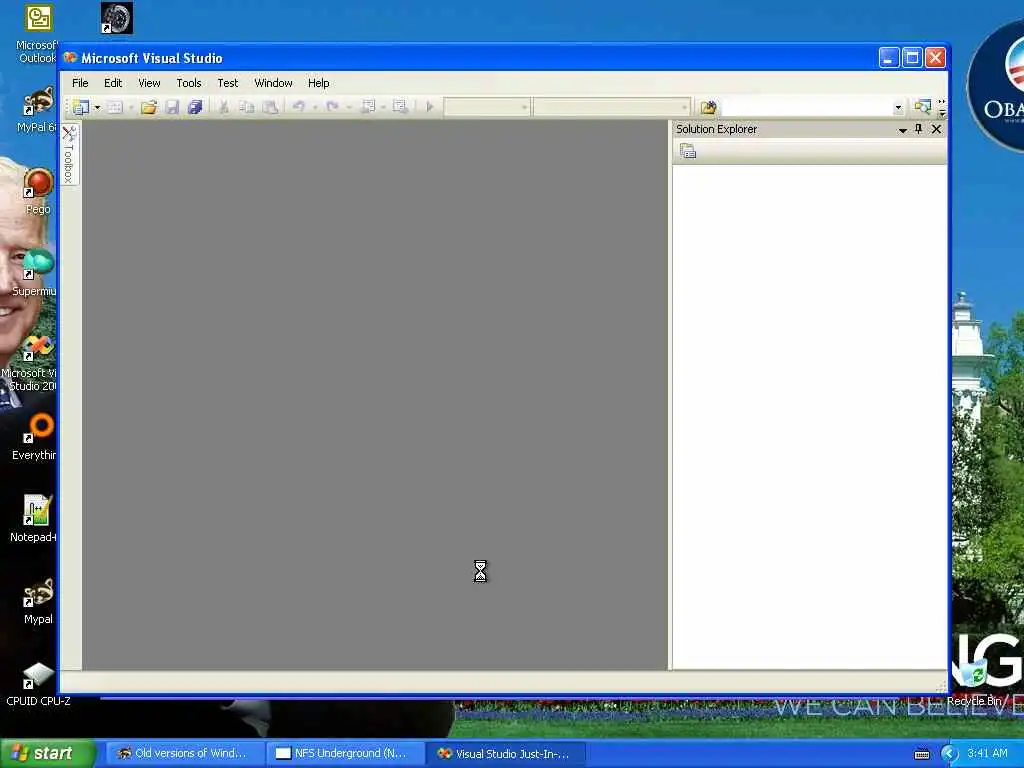Open the New Project dropdown arrow
This screenshot has height=768, width=1024.
click(97, 107)
